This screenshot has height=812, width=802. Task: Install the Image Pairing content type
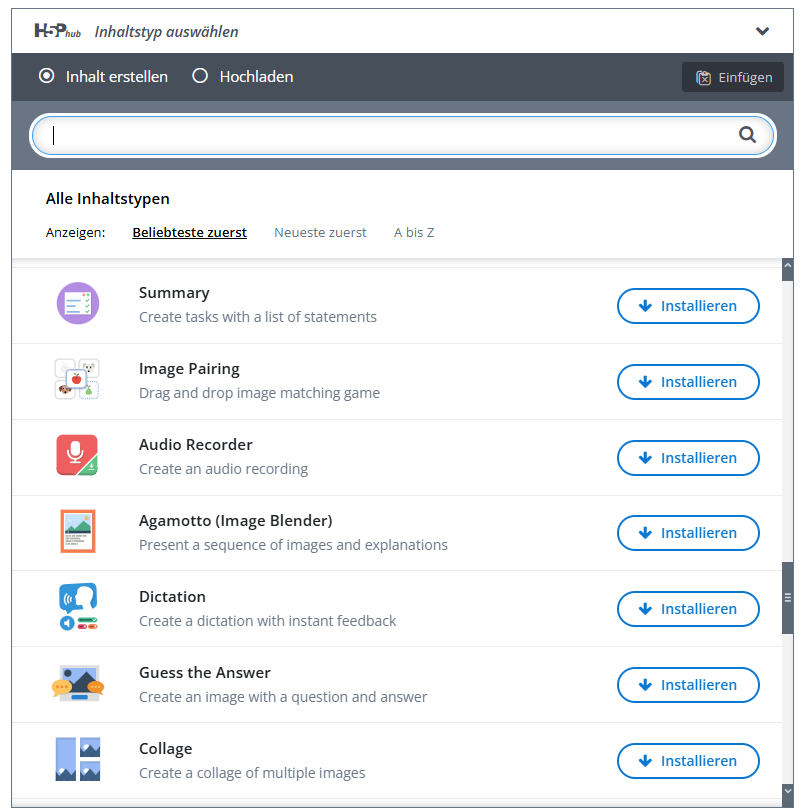pos(688,382)
